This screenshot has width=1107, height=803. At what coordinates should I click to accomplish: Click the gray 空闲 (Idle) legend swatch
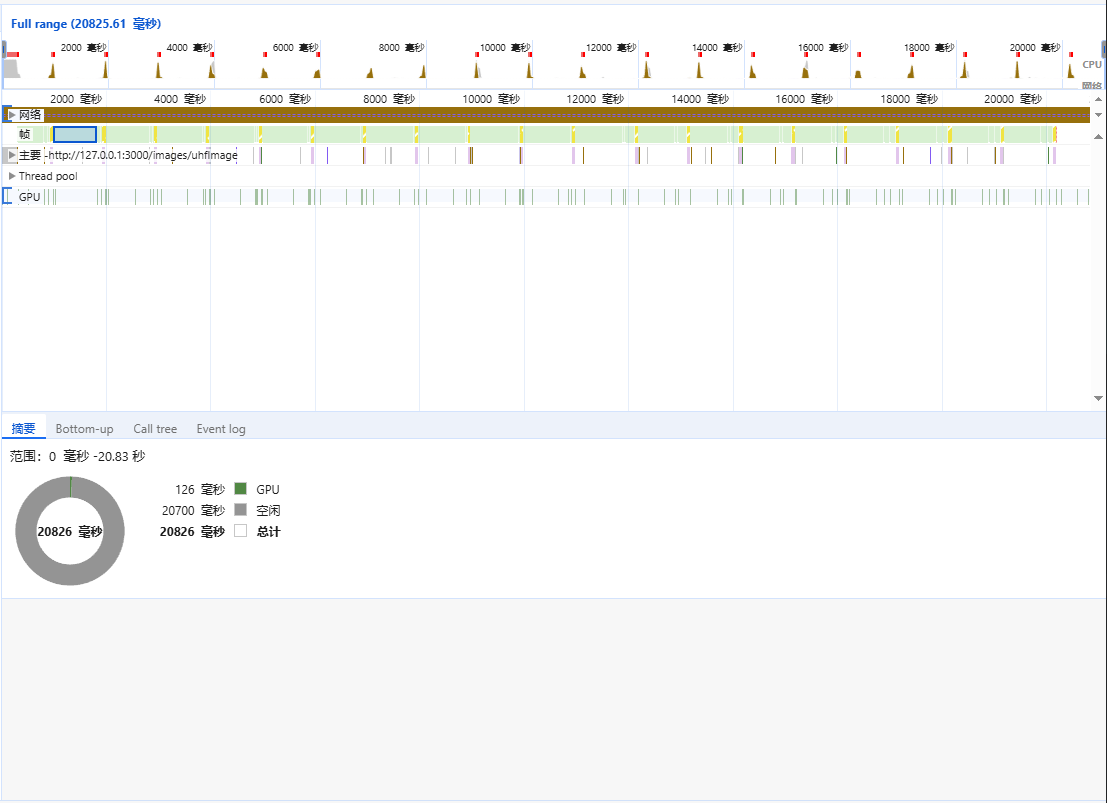coord(240,510)
